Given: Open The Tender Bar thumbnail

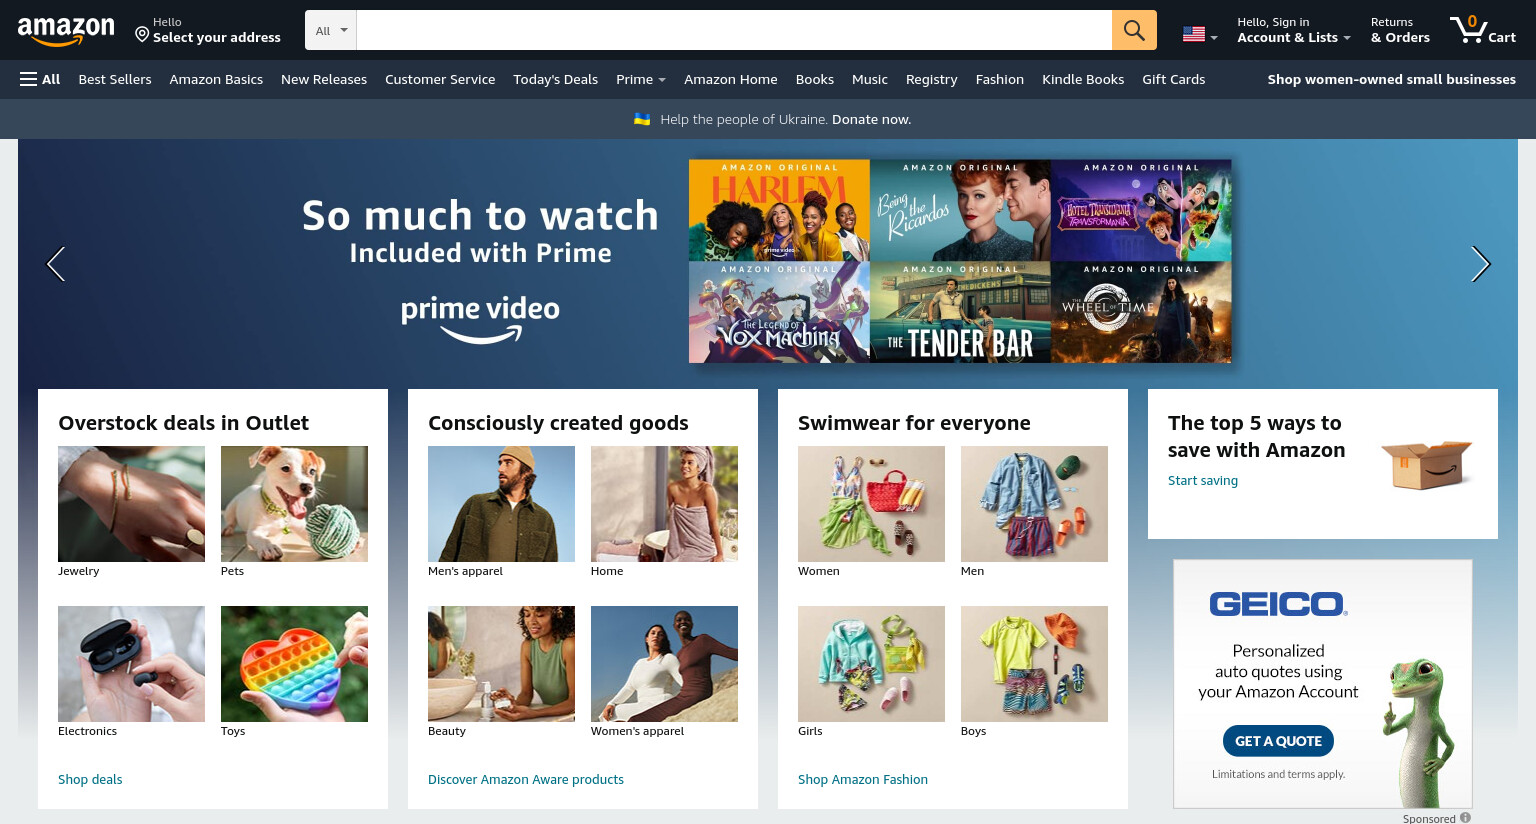Looking at the screenshot, I should (960, 312).
